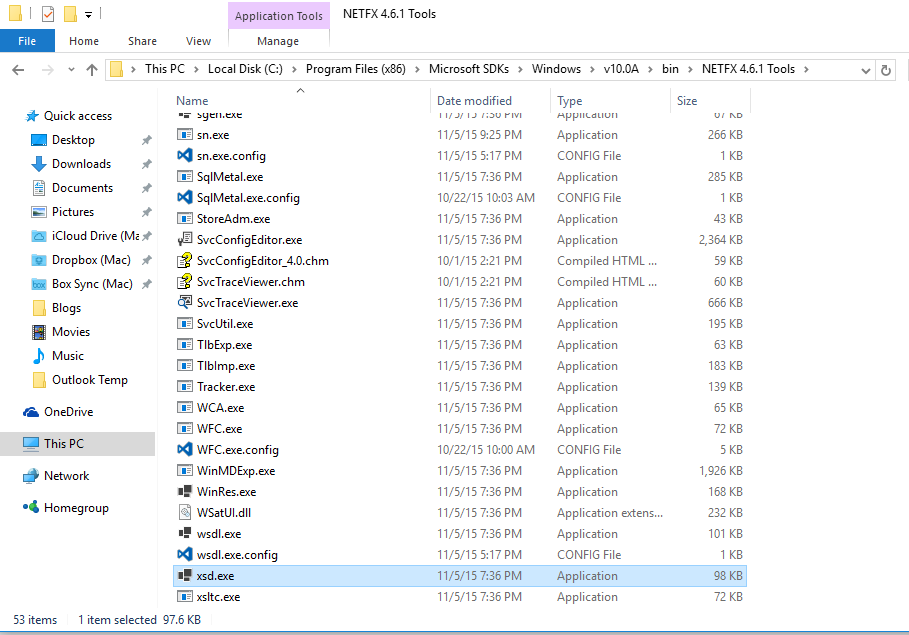This screenshot has width=909, height=635.
Task: Click the Music note icon in sidebar
Action: click(x=39, y=355)
